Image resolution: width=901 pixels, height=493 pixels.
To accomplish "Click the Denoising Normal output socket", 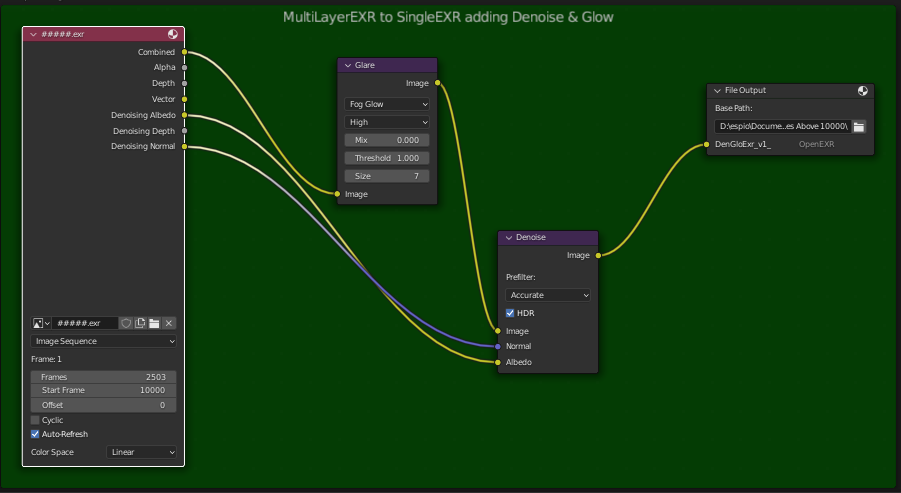I will tap(184, 147).
